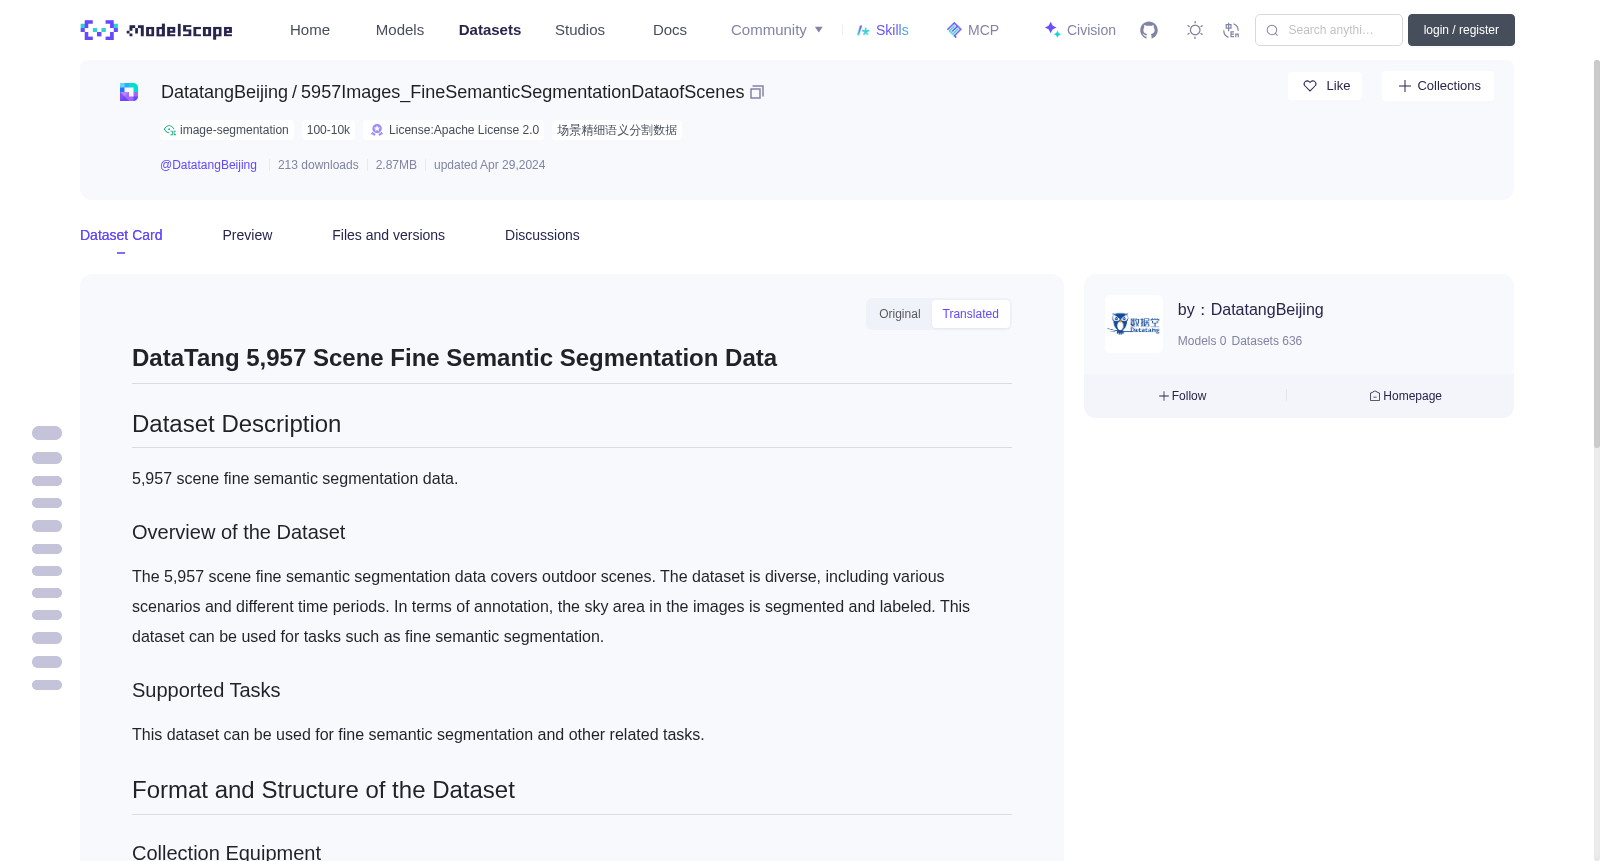Open the Docs section
The image size is (1600, 861).
click(670, 30)
